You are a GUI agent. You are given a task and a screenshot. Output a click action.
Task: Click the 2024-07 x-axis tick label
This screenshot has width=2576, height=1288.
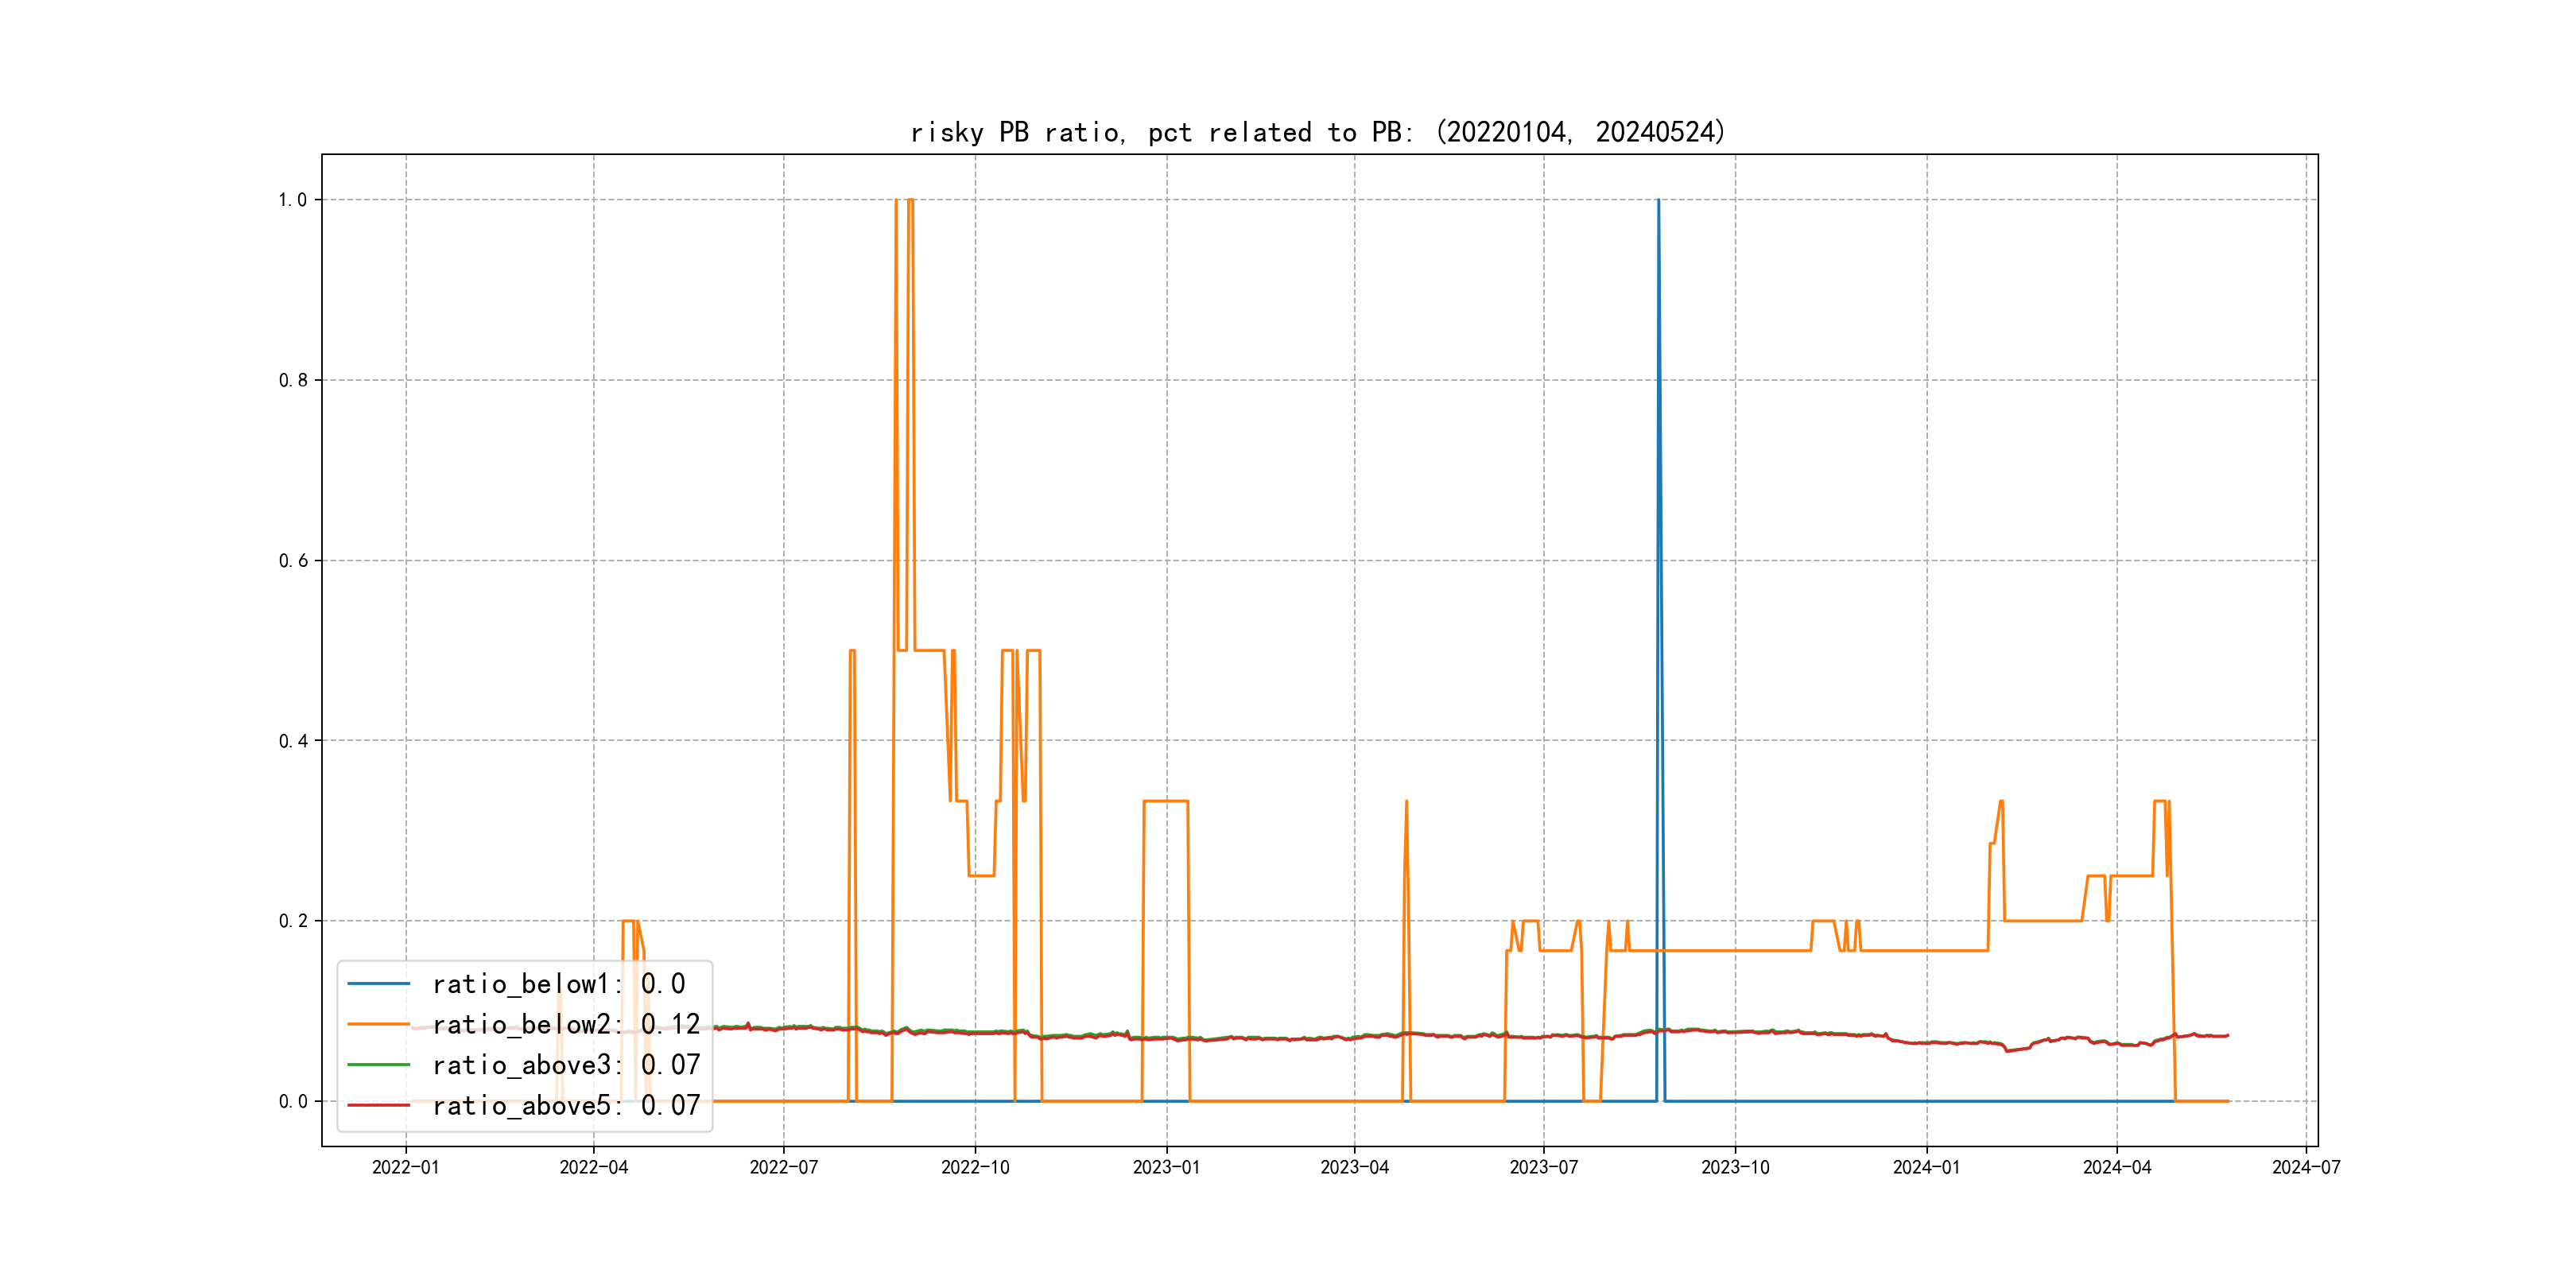(2306, 1167)
